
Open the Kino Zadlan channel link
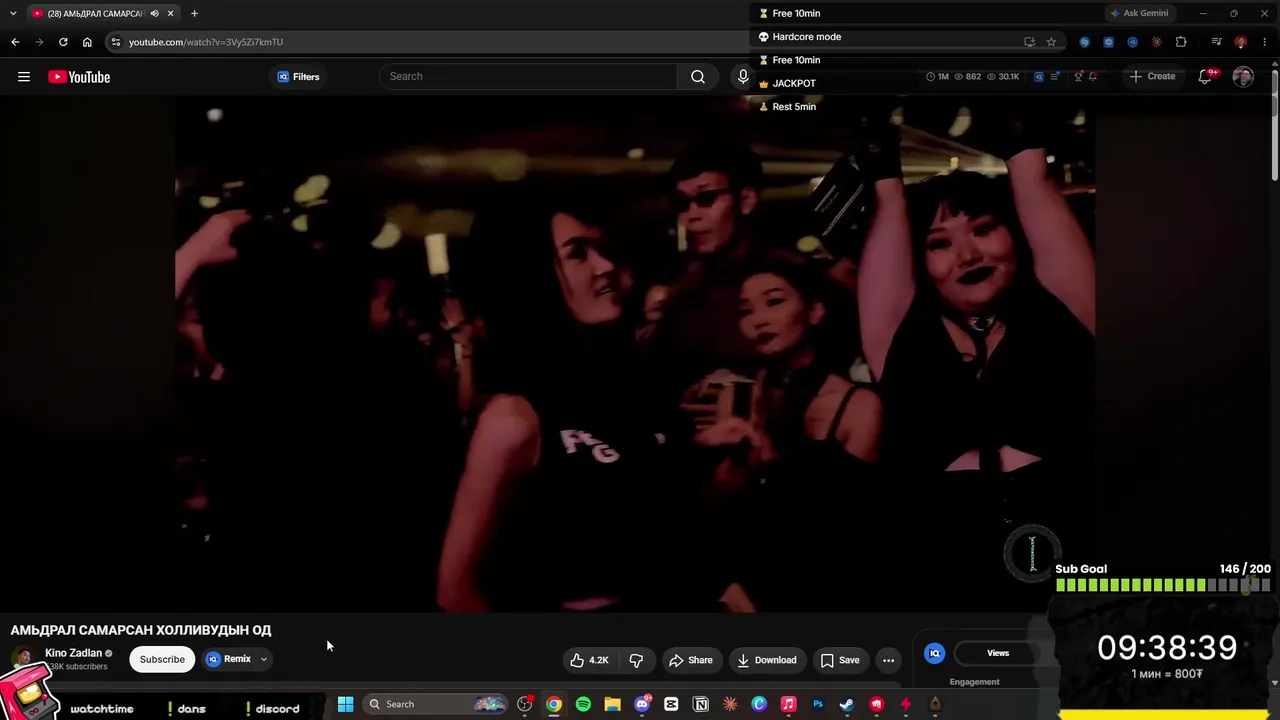(73, 653)
